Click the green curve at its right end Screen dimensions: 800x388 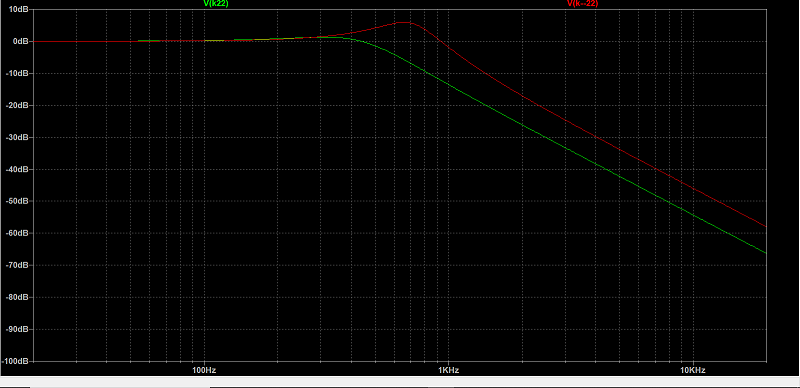[765, 253]
